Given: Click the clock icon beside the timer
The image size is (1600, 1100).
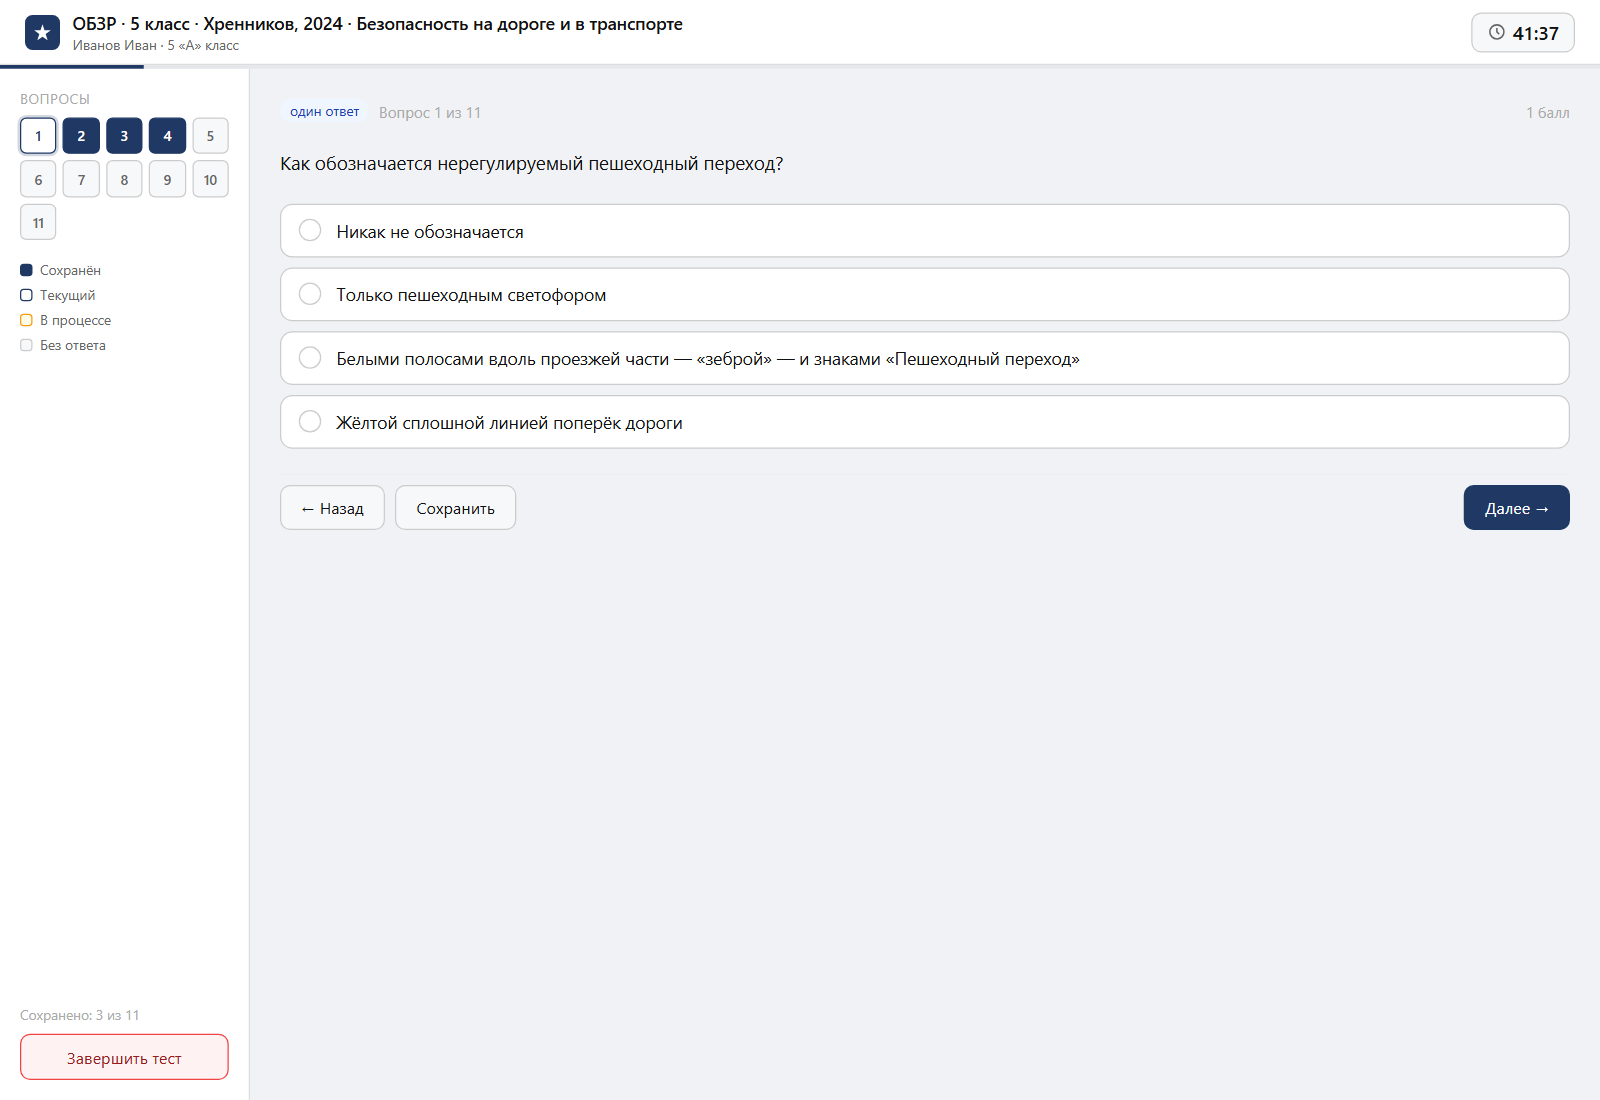Looking at the screenshot, I should click(x=1496, y=32).
